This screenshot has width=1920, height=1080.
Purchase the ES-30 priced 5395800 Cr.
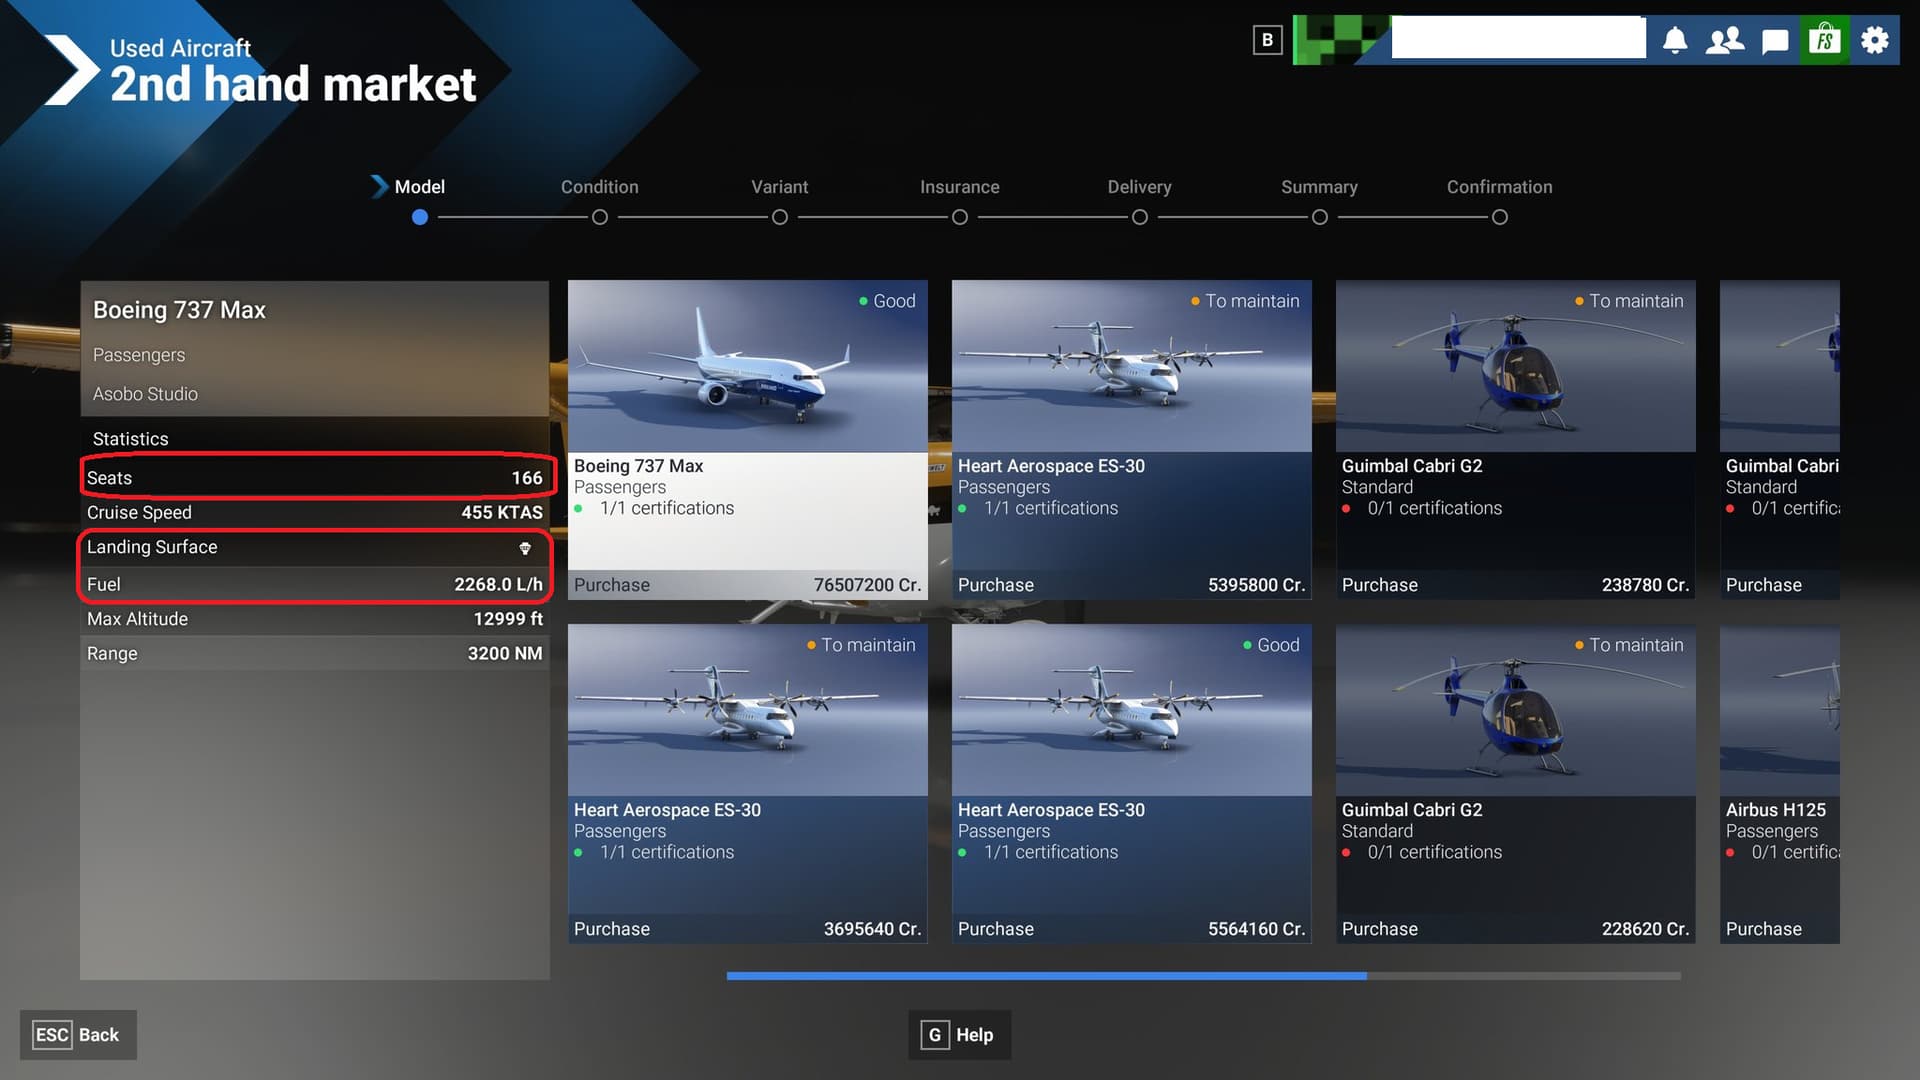pyautogui.click(x=1132, y=585)
